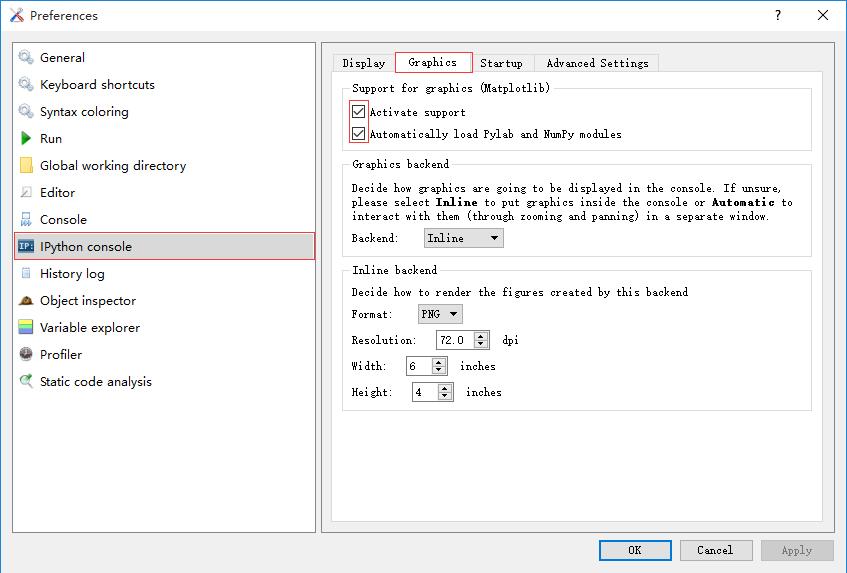Viewport: 847px width, 573px height.
Task: Click the Spyder logo in title bar
Action: (17, 15)
